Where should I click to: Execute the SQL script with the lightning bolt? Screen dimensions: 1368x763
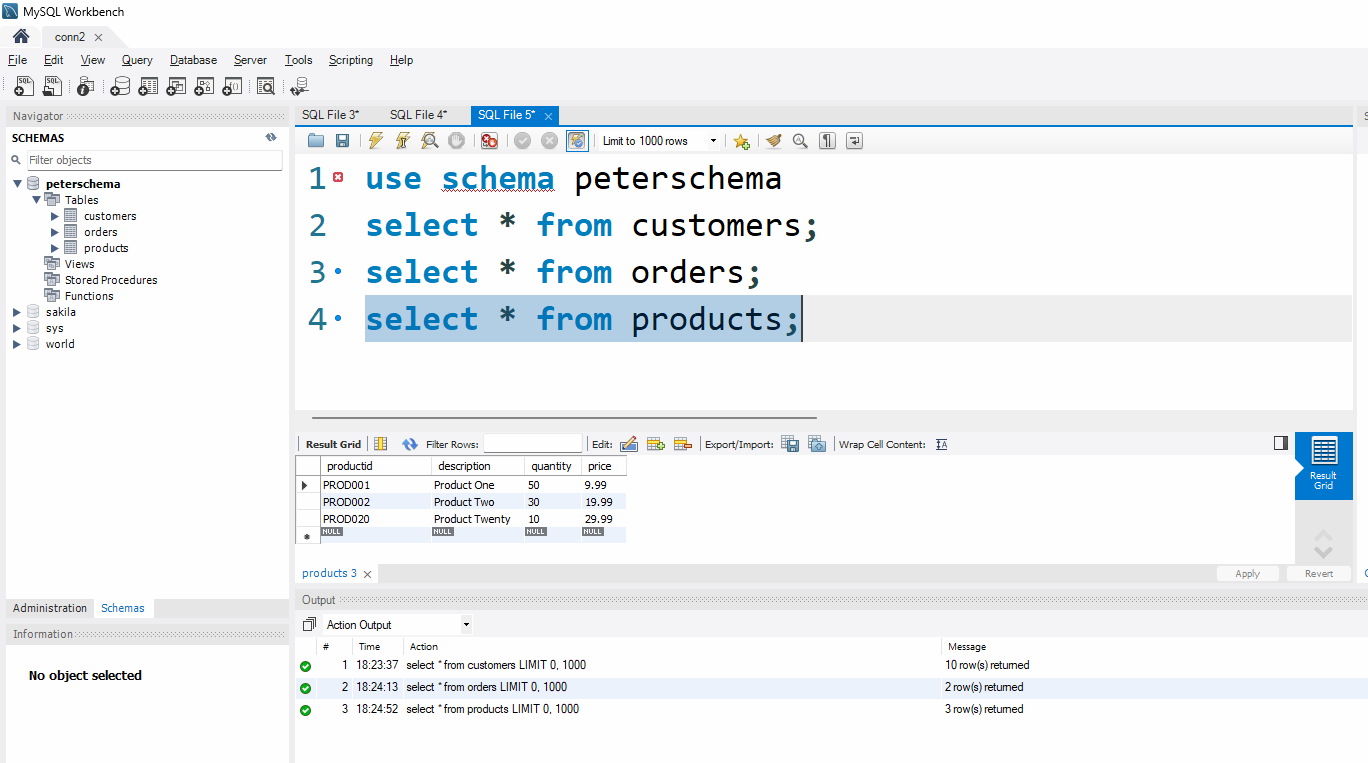click(x=376, y=141)
